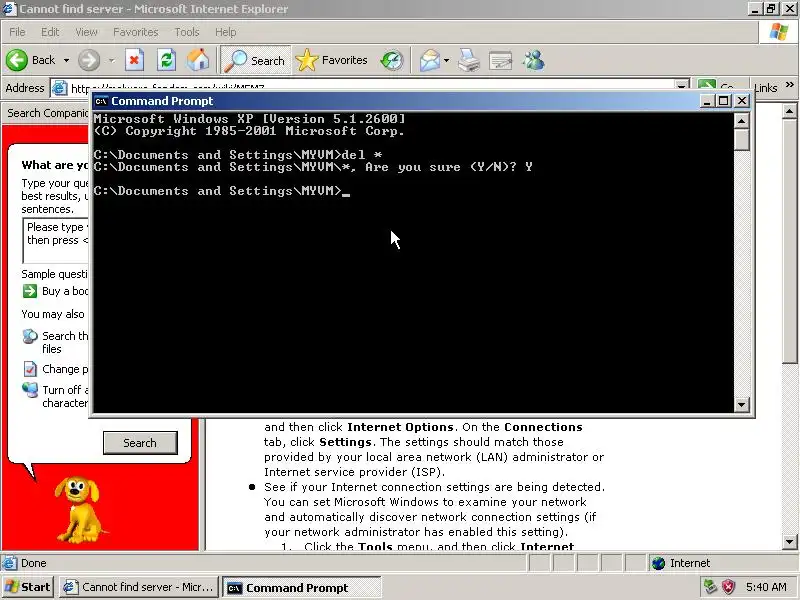
Task: Click the Rover dog search assistant
Action: tap(78, 509)
